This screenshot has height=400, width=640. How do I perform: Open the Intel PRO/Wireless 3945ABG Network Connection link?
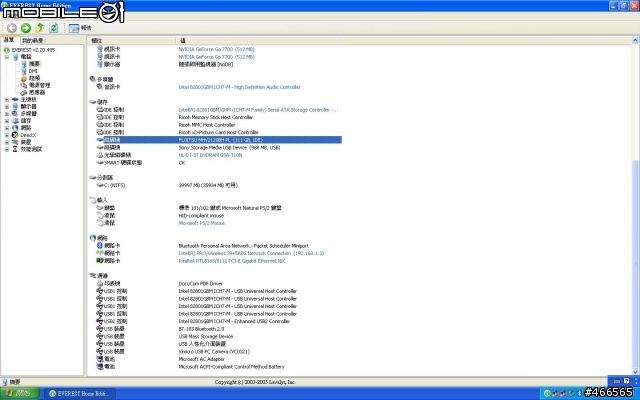tap(251, 253)
